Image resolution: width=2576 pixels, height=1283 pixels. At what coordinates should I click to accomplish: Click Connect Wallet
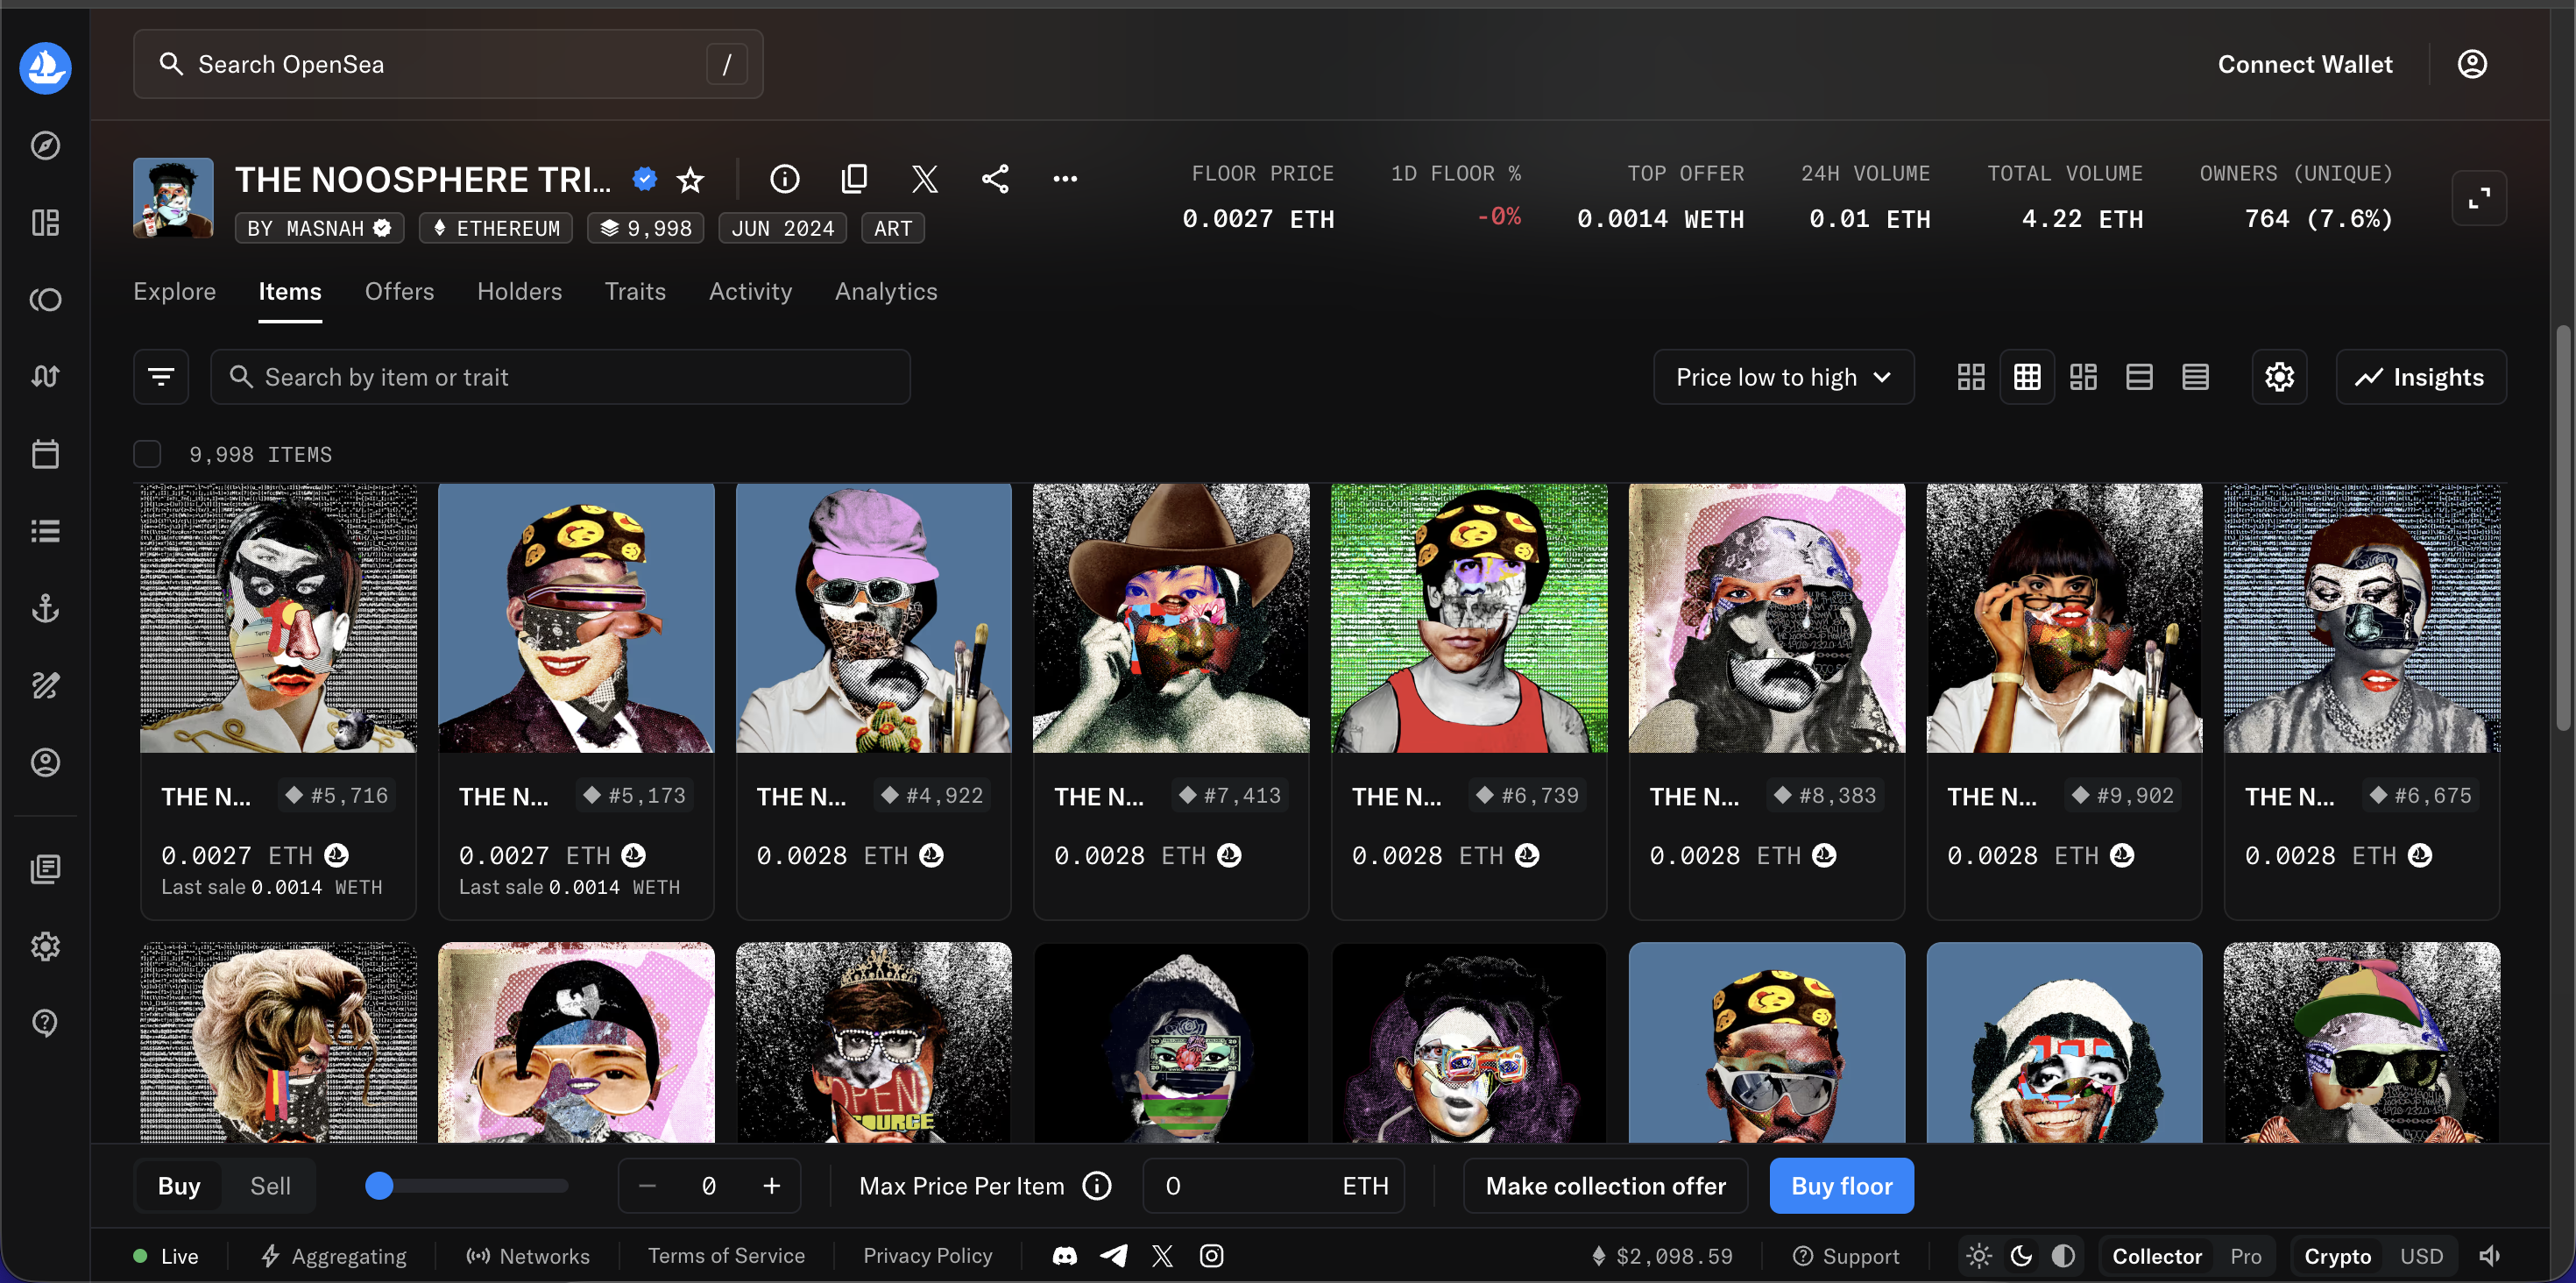point(2305,64)
